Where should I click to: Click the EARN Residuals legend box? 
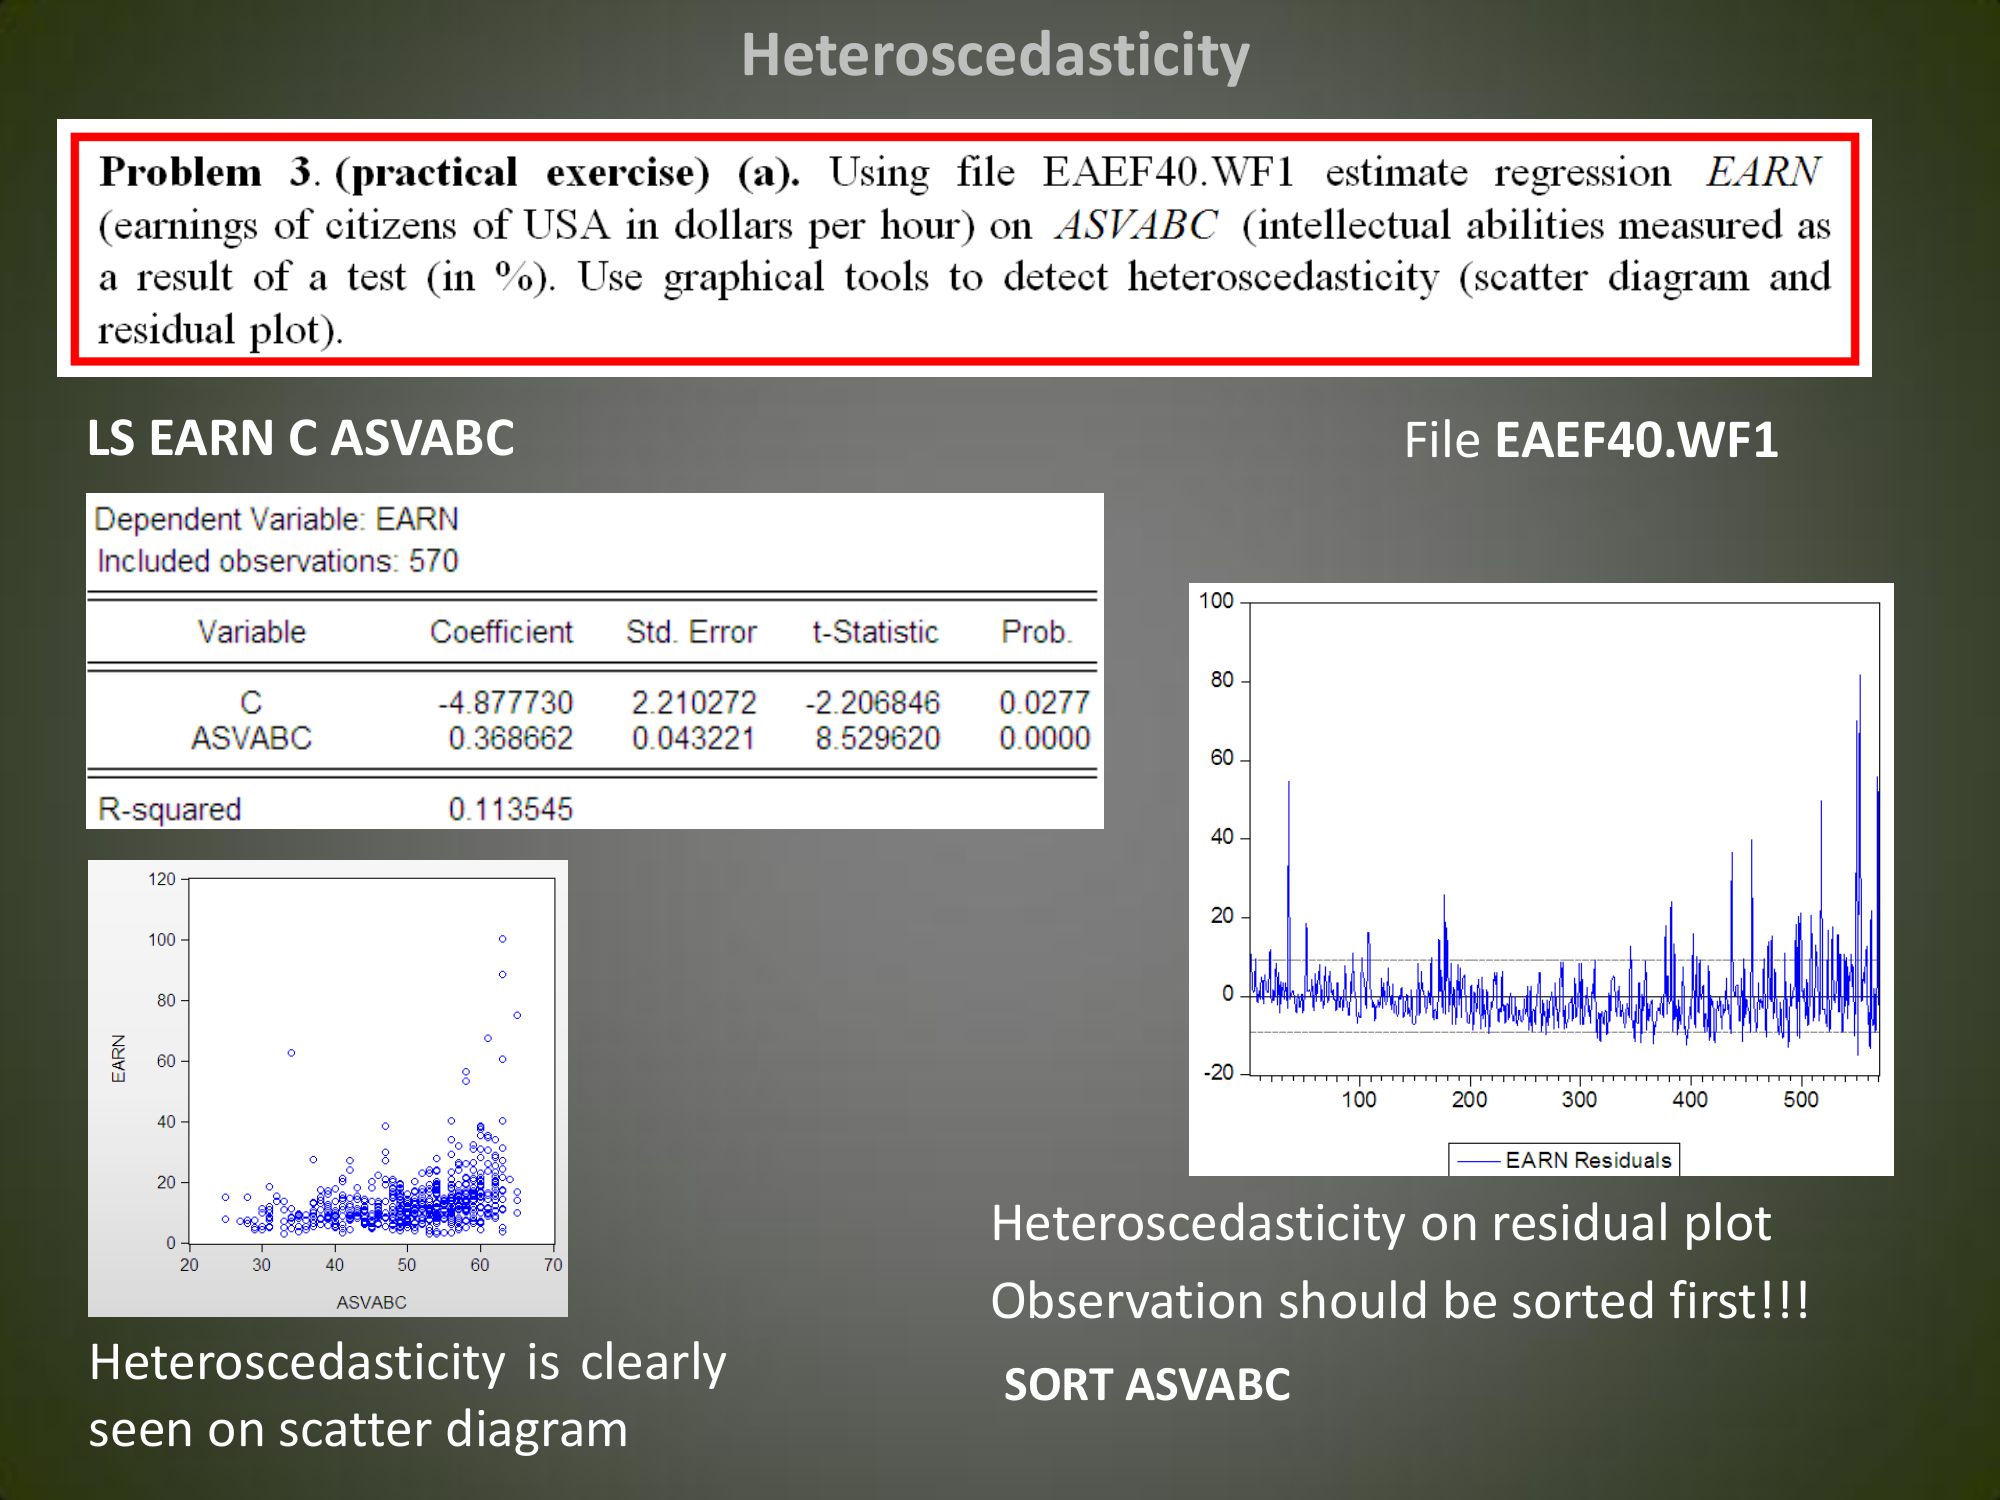1564,1160
